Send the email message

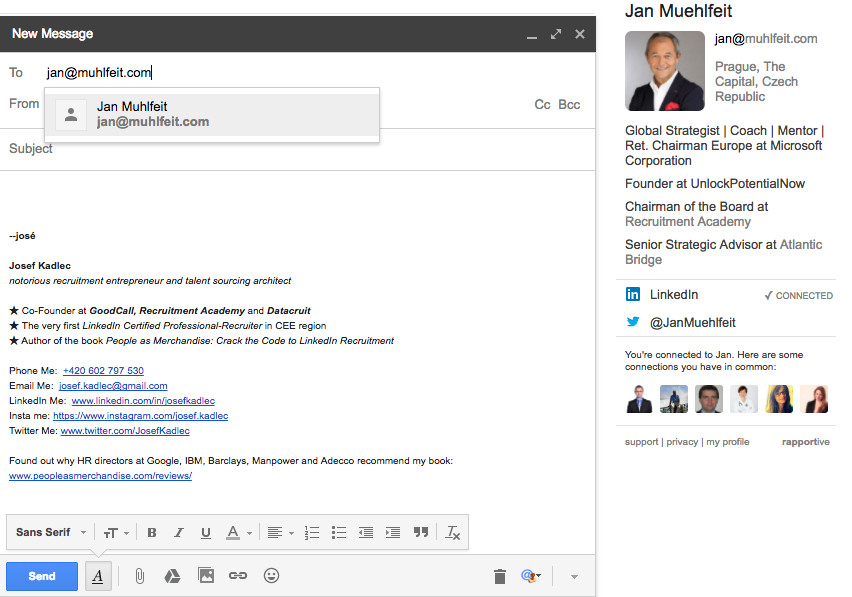click(x=42, y=576)
